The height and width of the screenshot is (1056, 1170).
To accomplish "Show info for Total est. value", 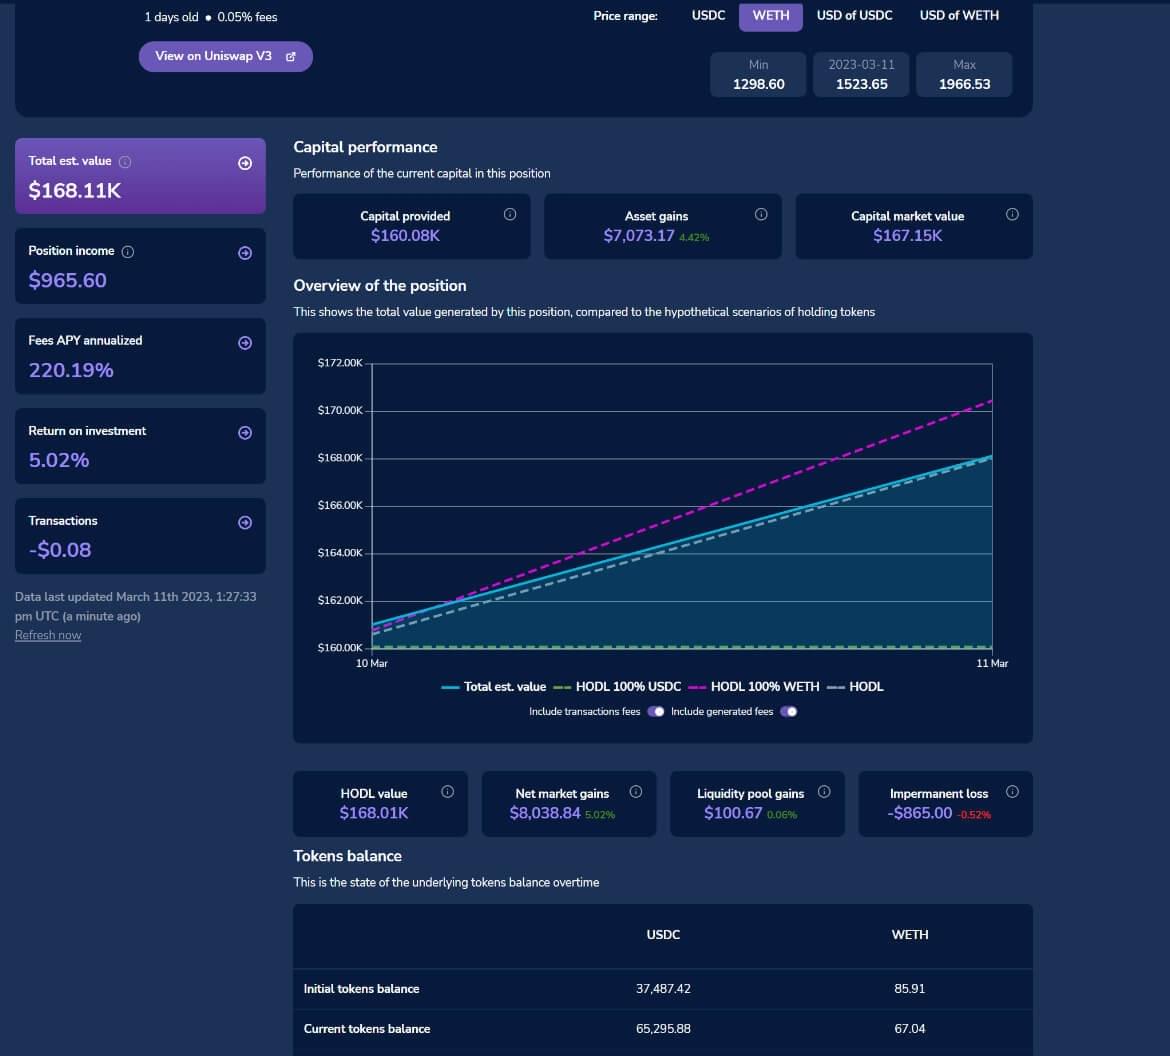I will [x=125, y=161].
